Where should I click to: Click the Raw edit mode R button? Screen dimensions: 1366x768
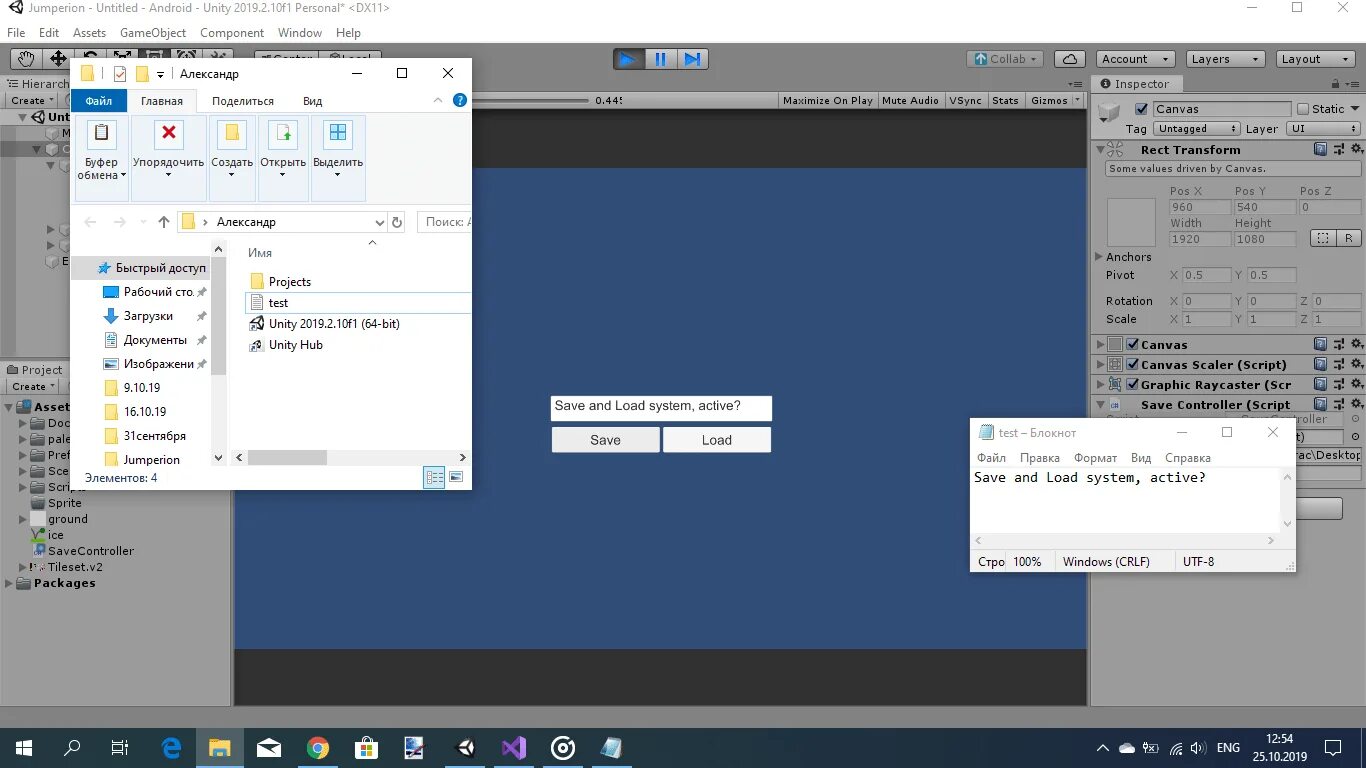(x=1348, y=238)
